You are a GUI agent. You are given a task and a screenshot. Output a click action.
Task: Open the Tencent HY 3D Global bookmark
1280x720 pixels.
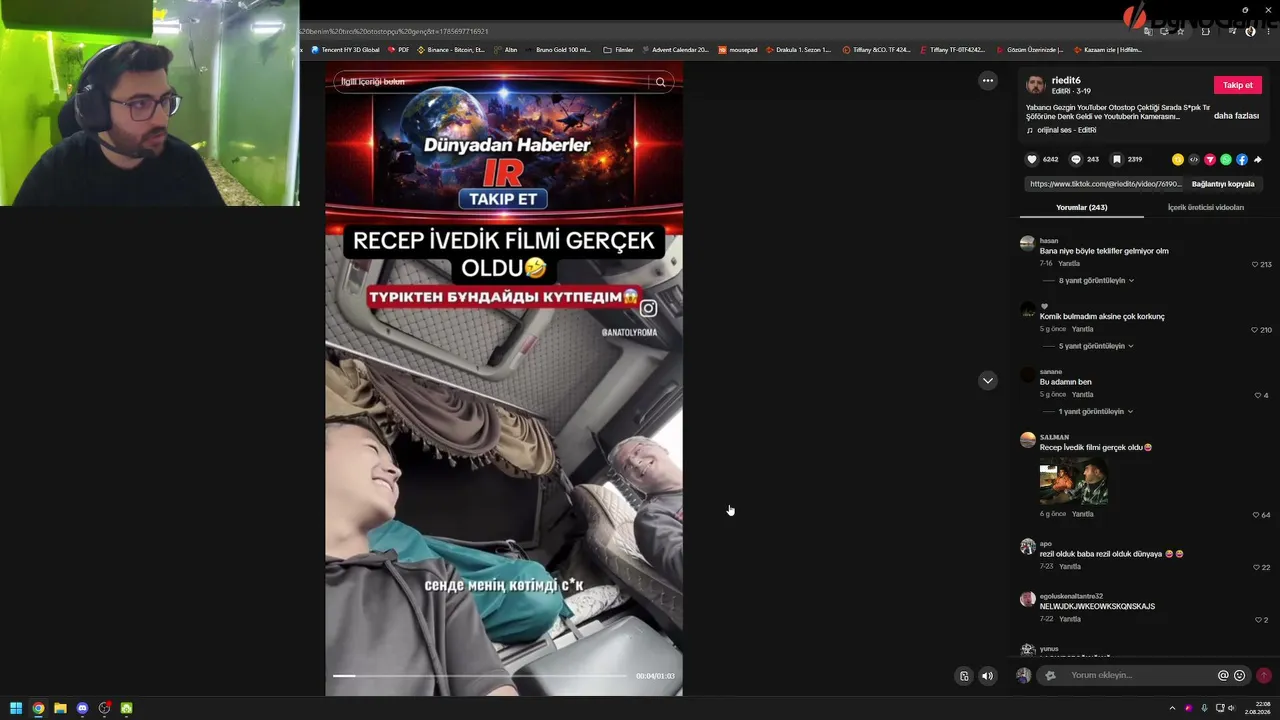(x=345, y=49)
